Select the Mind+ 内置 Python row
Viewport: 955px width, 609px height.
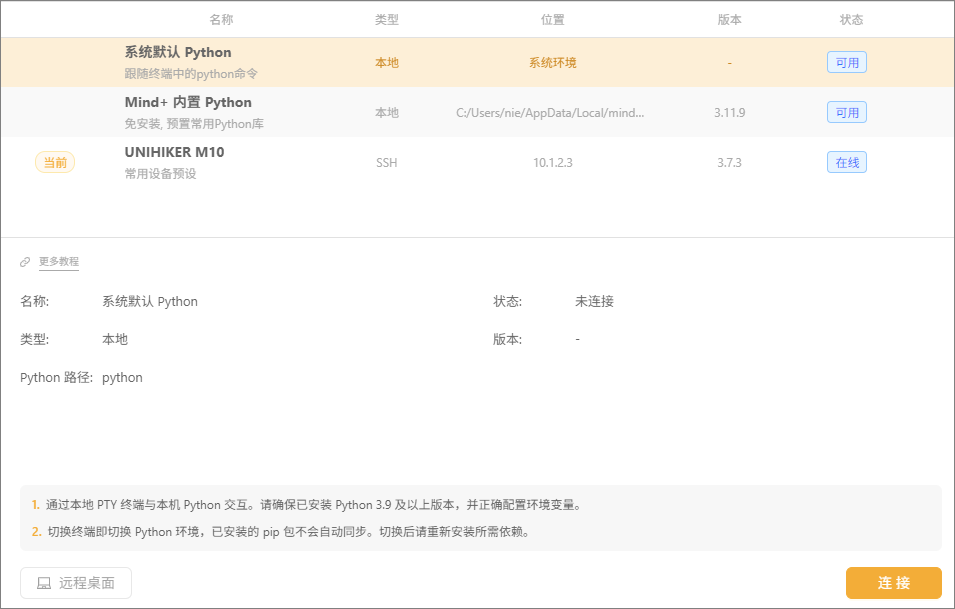click(x=478, y=112)
